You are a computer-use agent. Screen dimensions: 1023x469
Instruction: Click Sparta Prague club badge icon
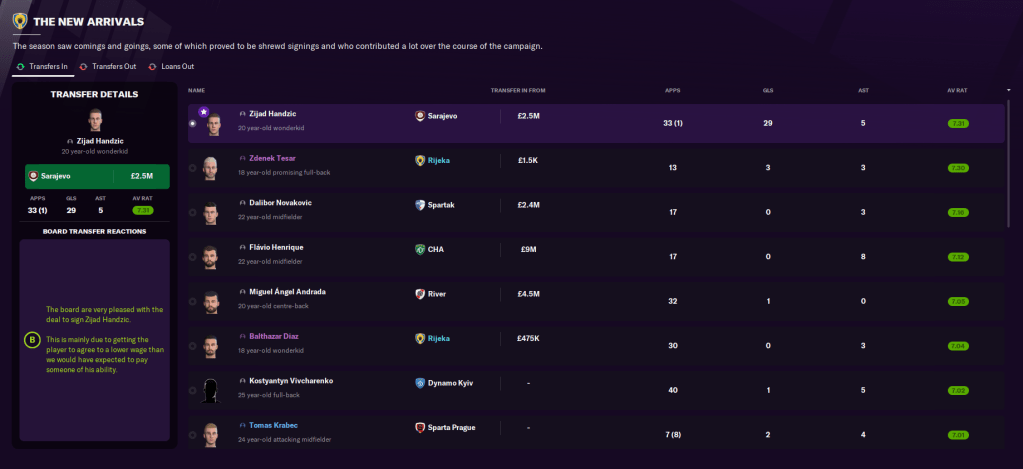pyautogui.click(x=420, y=427)
